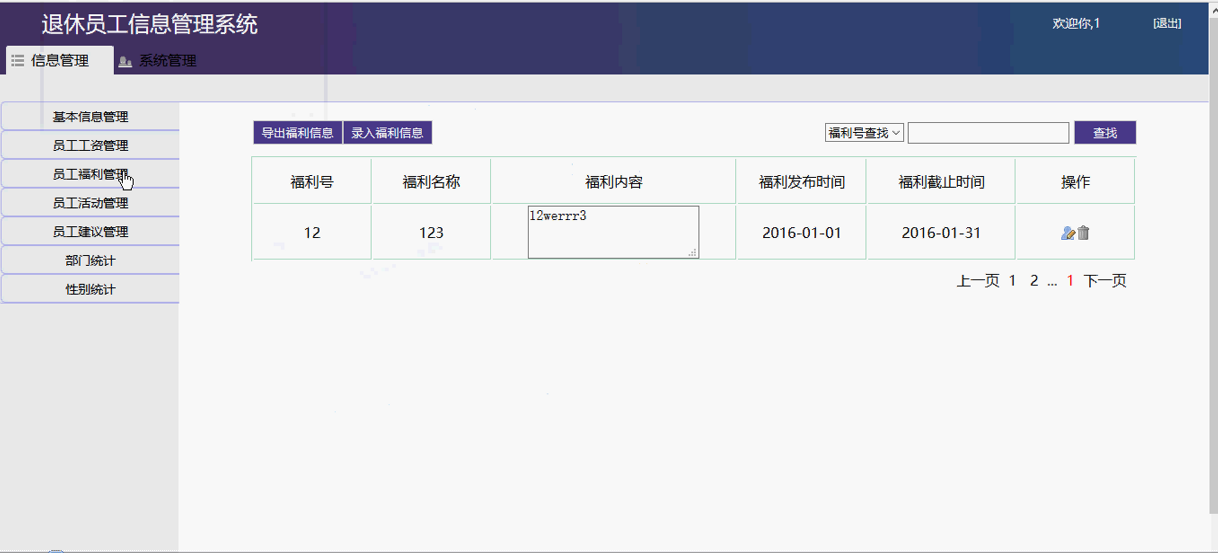The image size is (1218, 553).
Task: Open 员工工资管理 in the sidebar
Action: pos(90,146)
